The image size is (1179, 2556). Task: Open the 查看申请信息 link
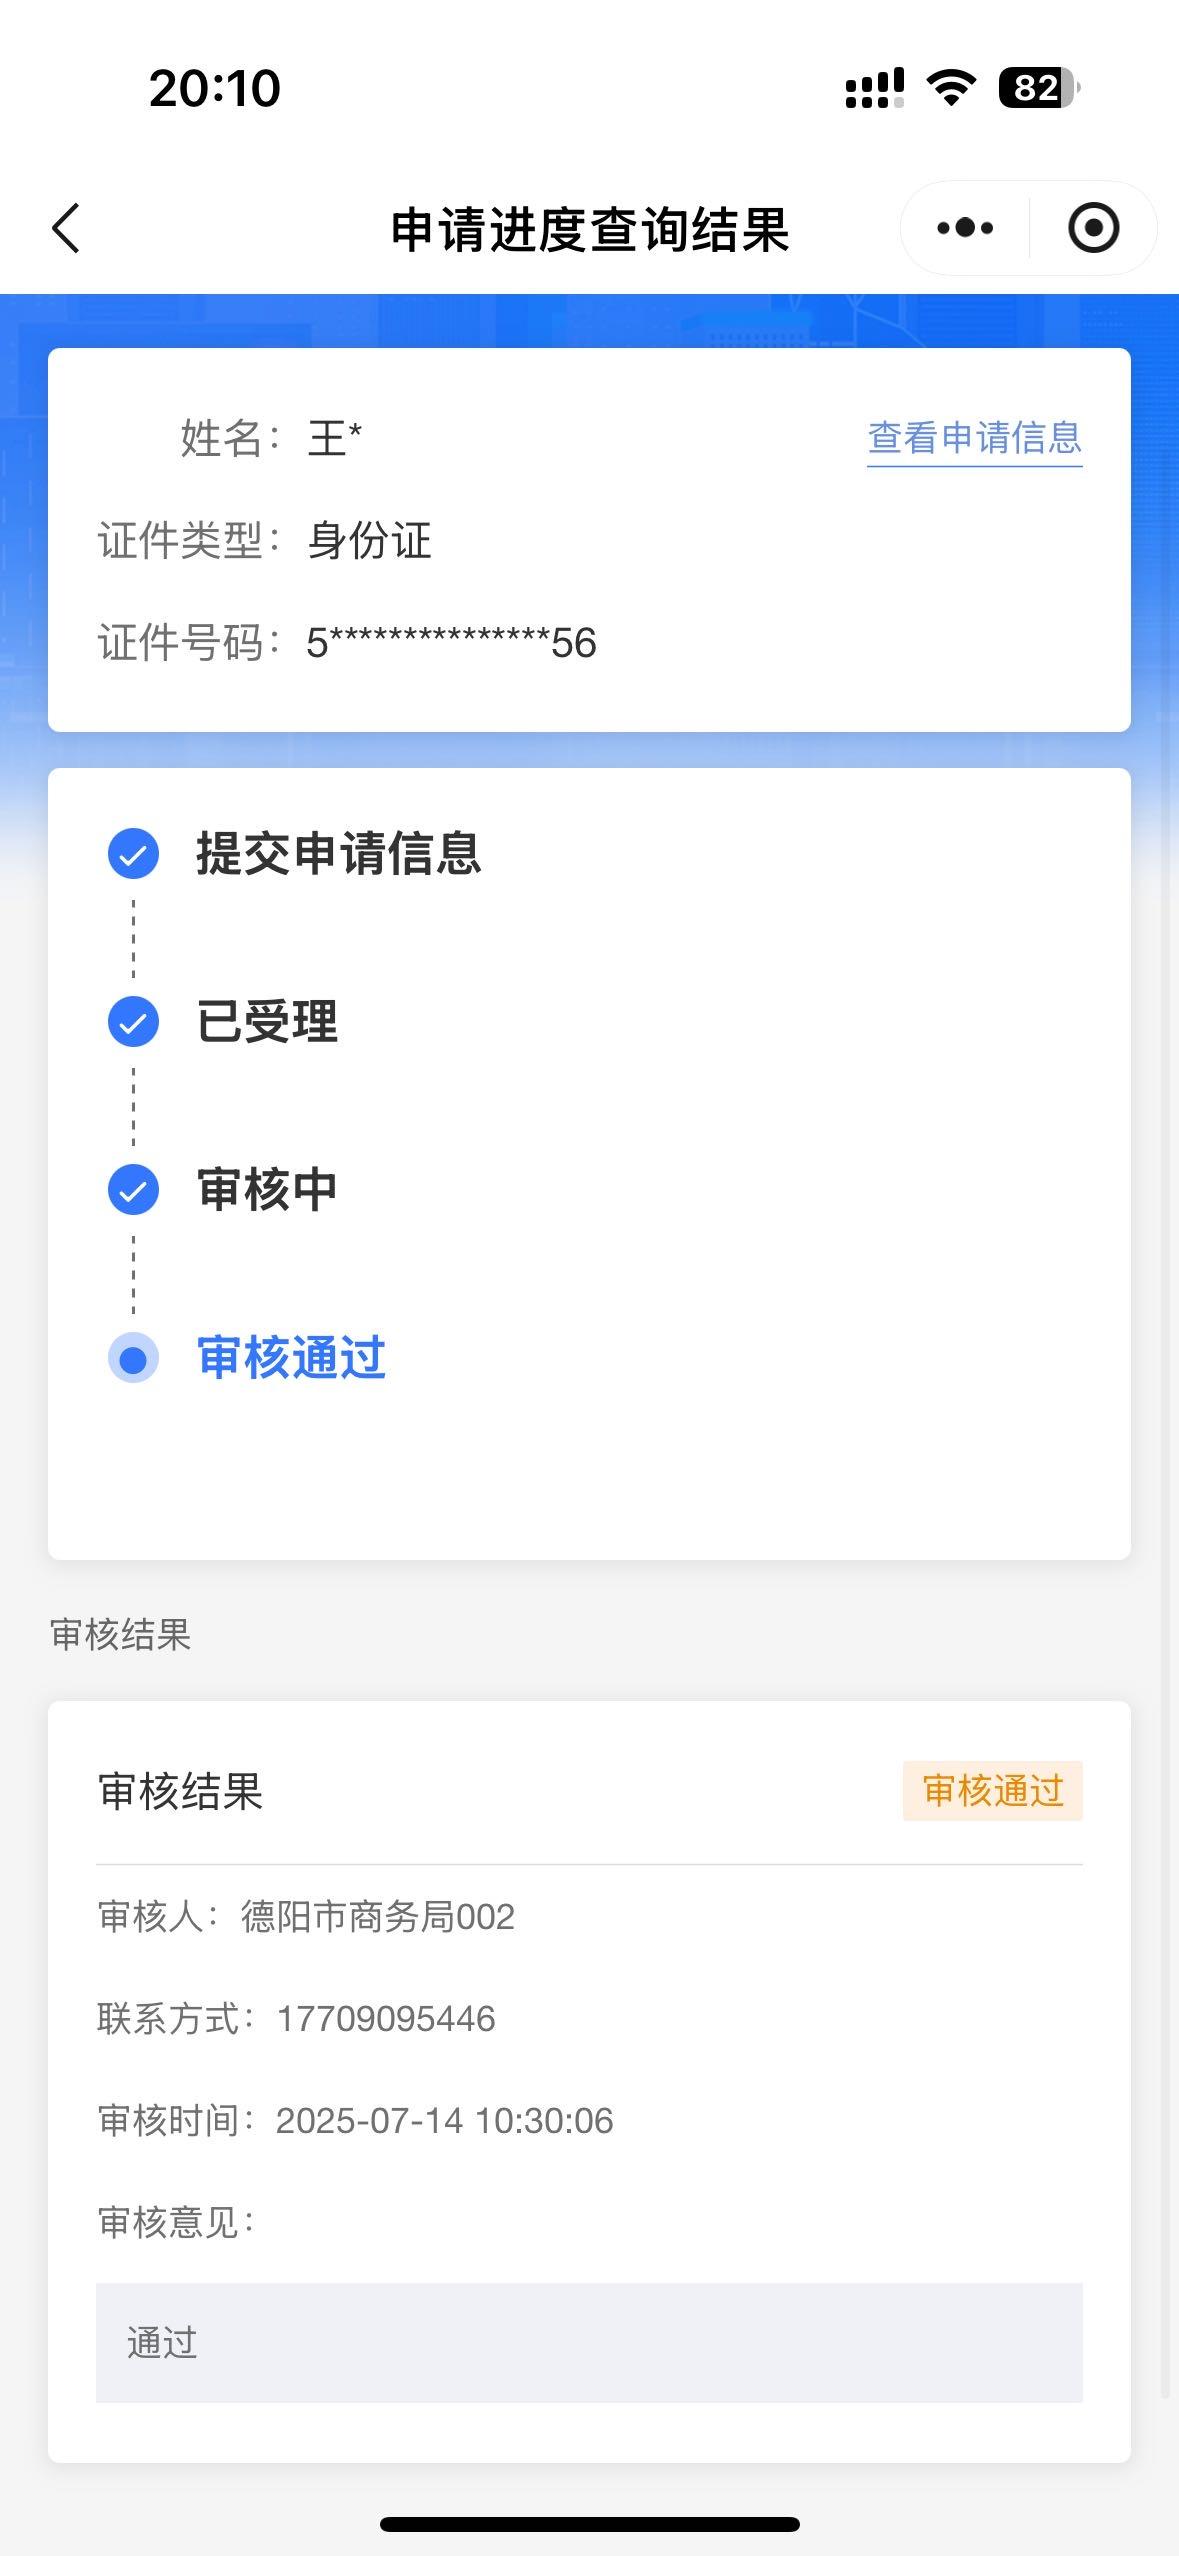974,438
